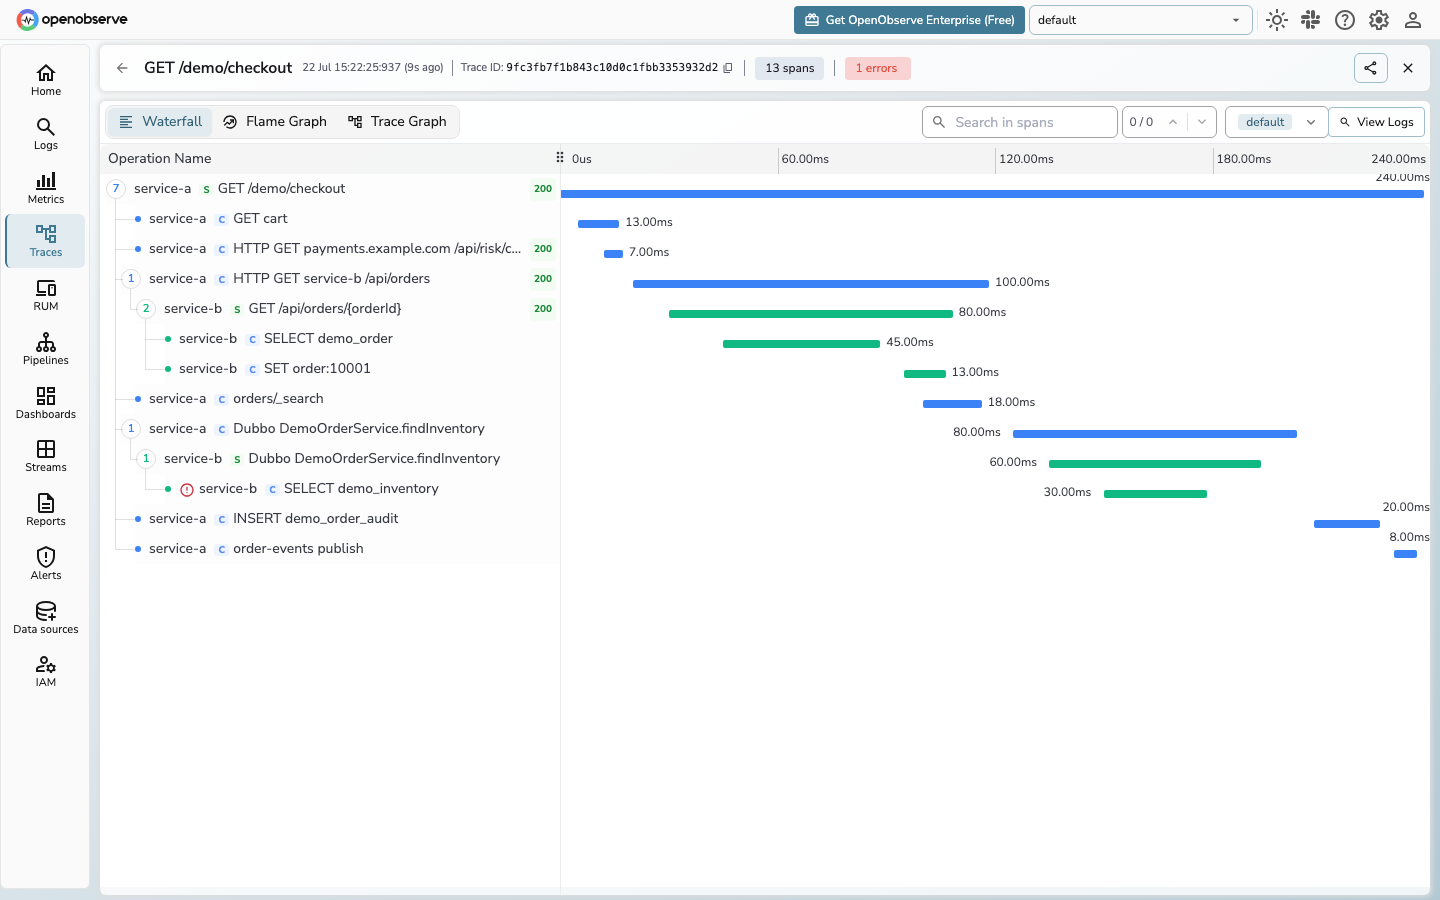Select order-events publish span row
Screen dimensions: 1440x900
coord(330,548)
